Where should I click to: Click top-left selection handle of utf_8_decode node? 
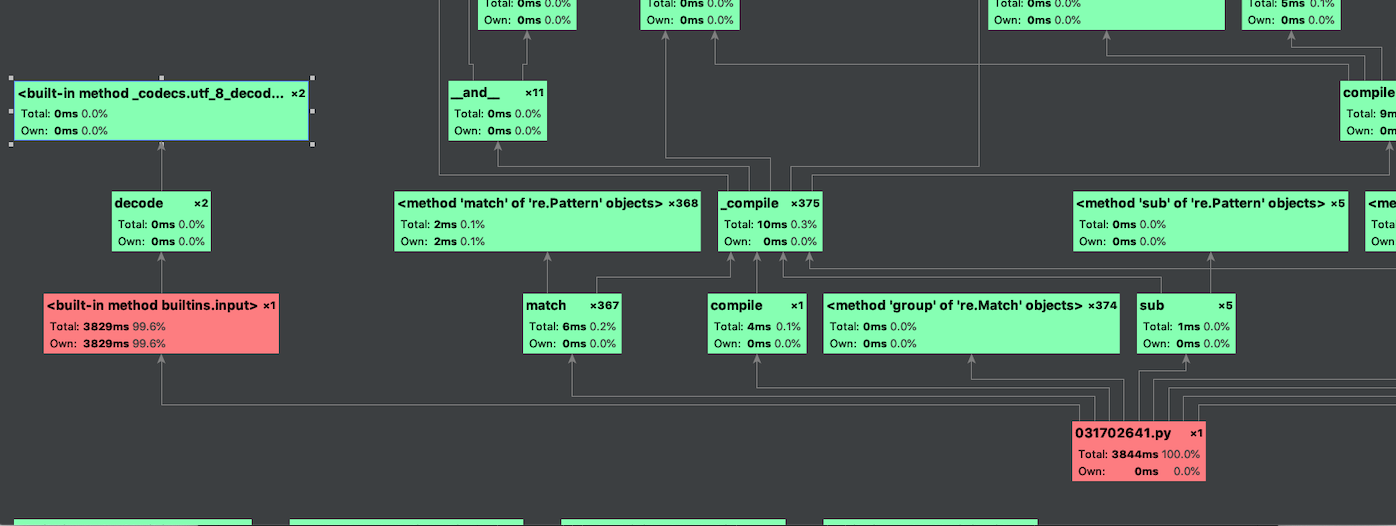click(12, 78)
